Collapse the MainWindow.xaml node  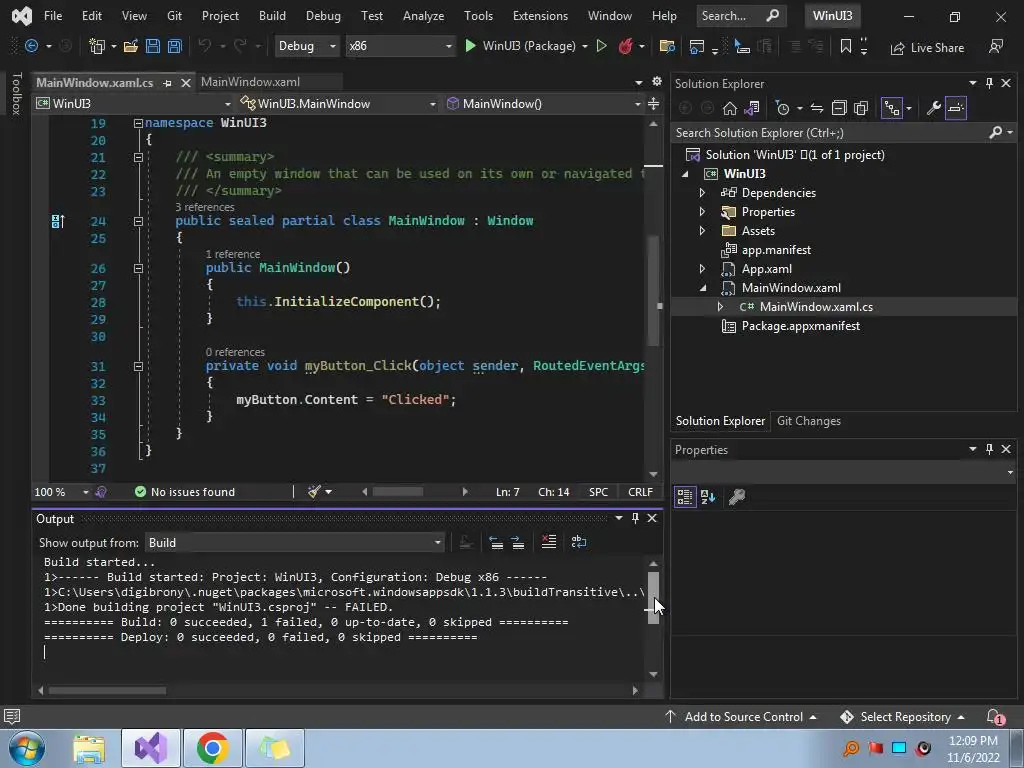703,288
